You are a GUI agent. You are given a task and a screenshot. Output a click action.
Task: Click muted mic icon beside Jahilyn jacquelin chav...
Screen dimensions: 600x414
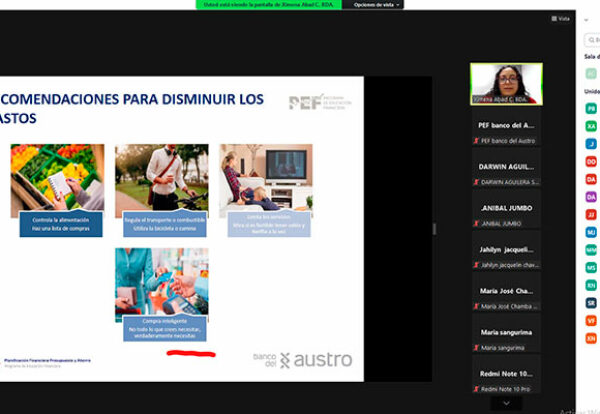tap(476, 265)
